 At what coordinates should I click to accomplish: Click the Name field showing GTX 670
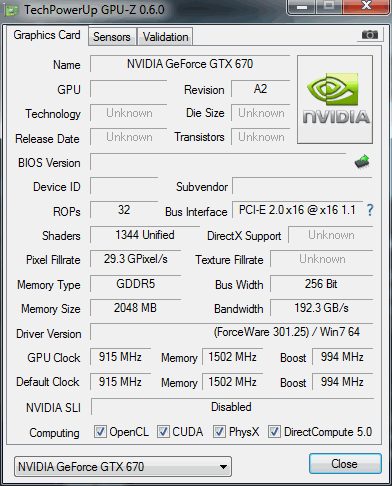coord(190,64)
